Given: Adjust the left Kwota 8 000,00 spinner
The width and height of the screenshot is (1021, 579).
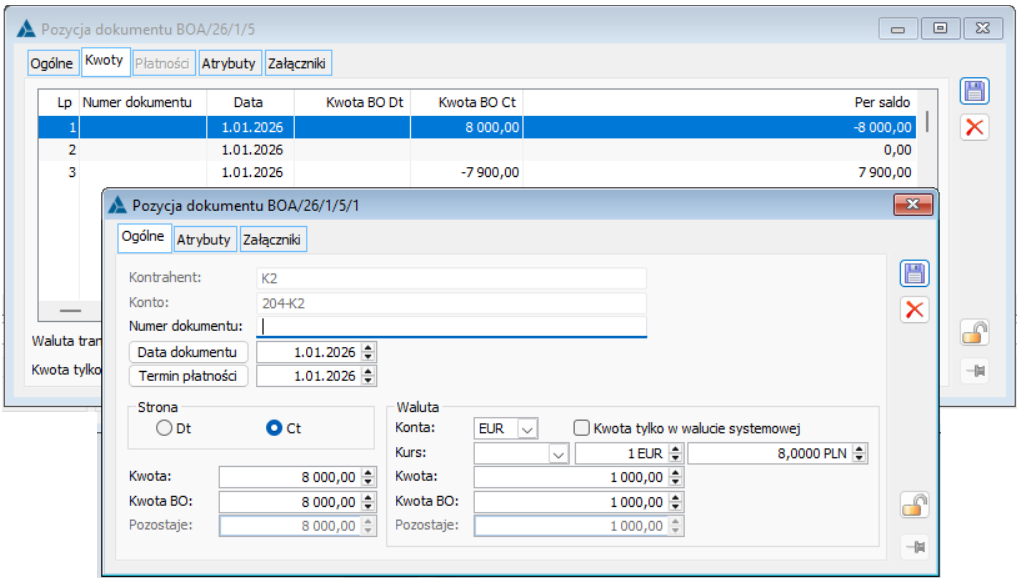Looking at the screenshot, I should click(369, 477).
